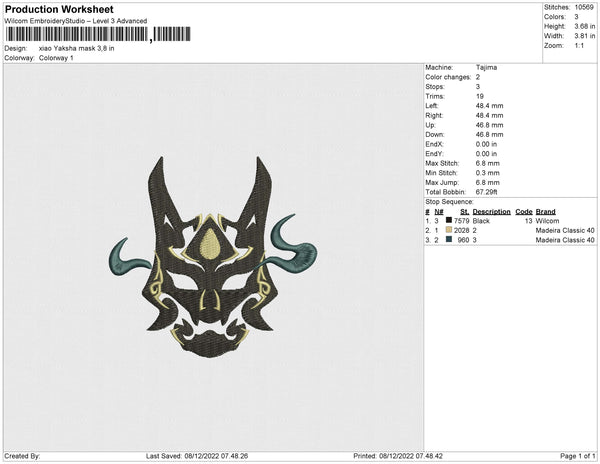This screenshot has height=464, width=600.
Task: Select 'Last Saved: 08/12/2022 07.48.26' text
Action: point(197,456)
